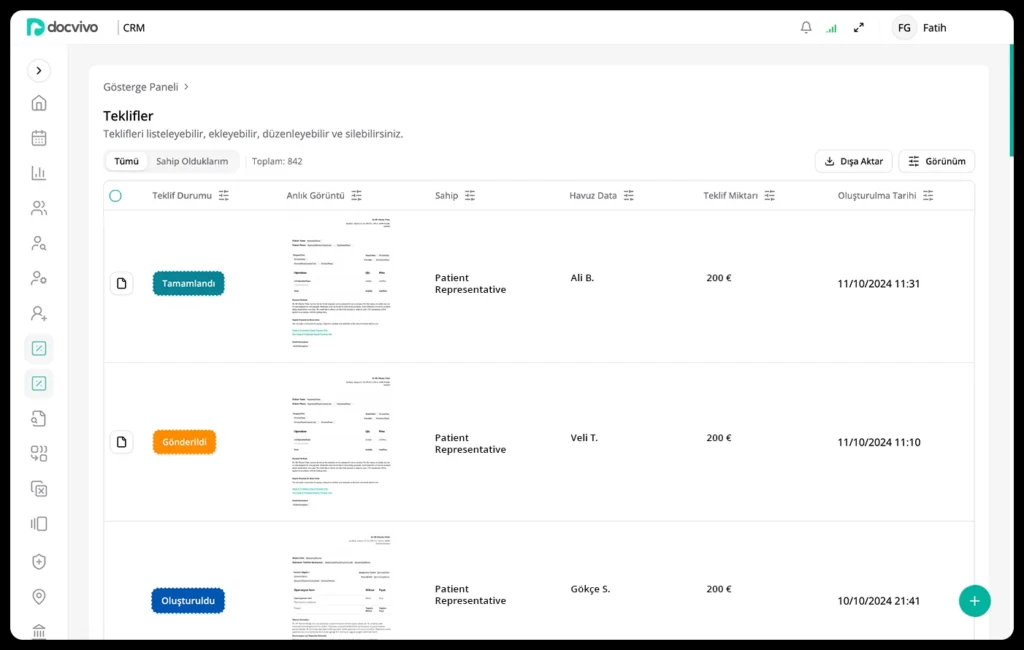Open the calendar from the sidebar
The image size is (1024, 650).
point(39,138)
